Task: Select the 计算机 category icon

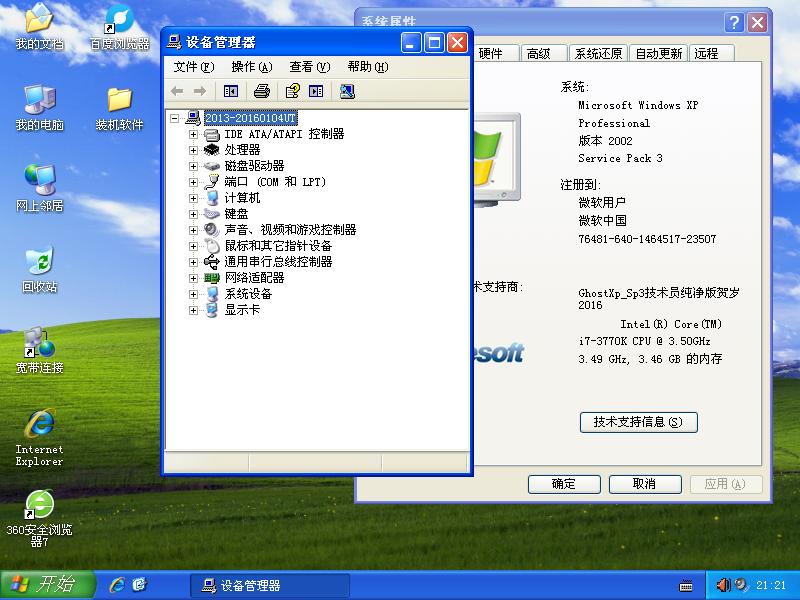Action: 212,198
